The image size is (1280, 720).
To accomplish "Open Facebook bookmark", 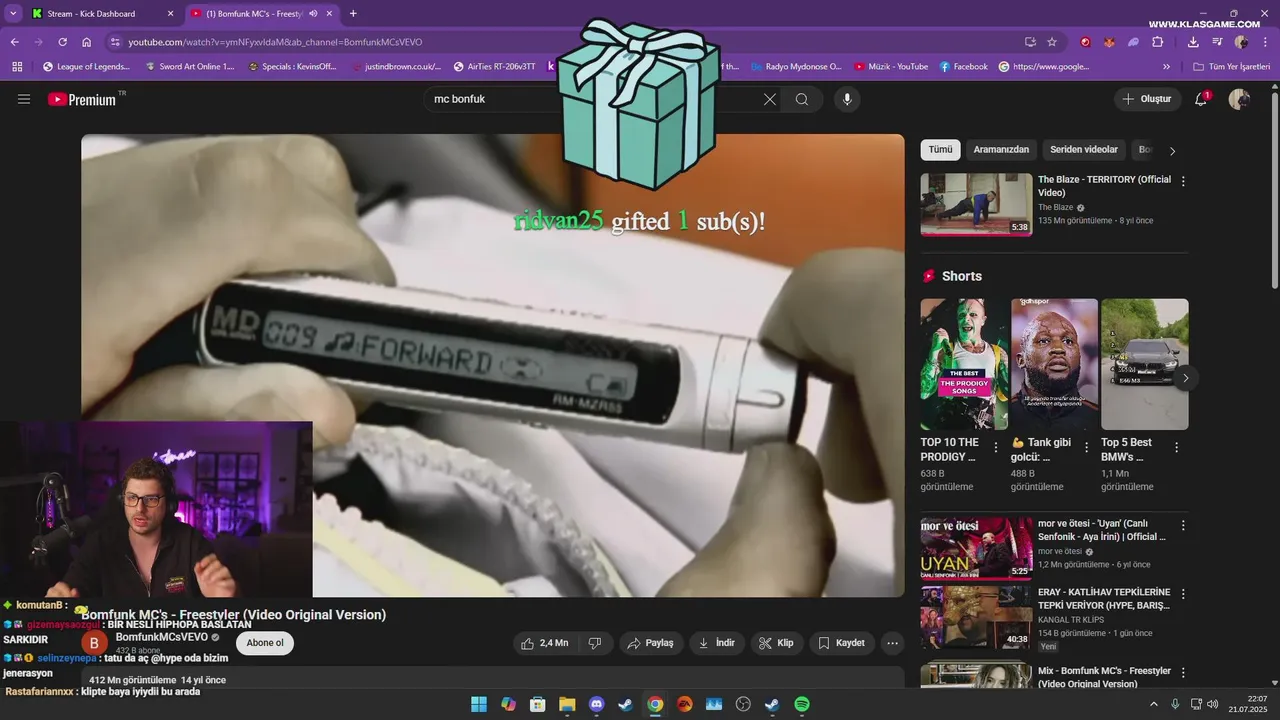I will coord(963,67).
